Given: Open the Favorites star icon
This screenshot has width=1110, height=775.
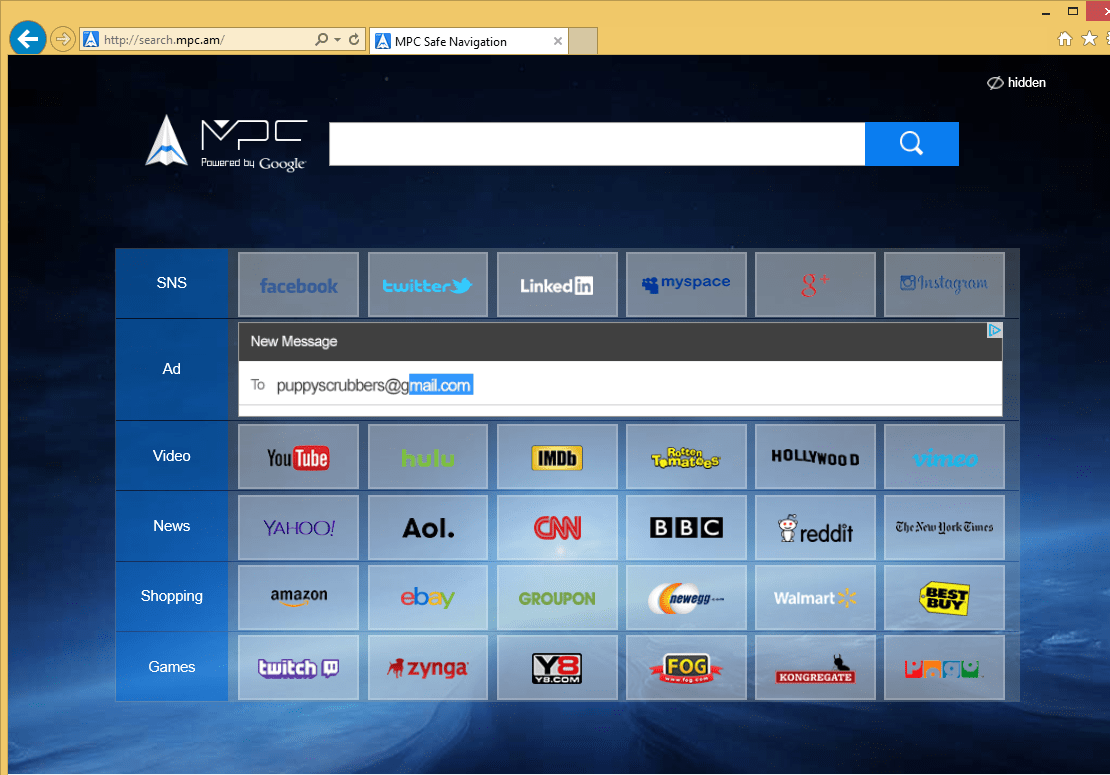Looking at the screenshot, I should pyautogui.click(x=1089, y=39).
